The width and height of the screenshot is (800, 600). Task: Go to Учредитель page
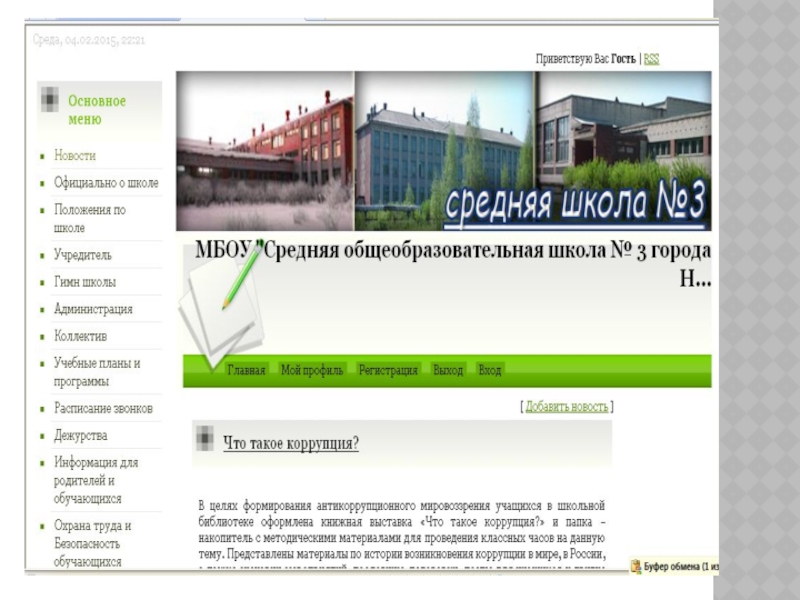[x=83, y=255]
